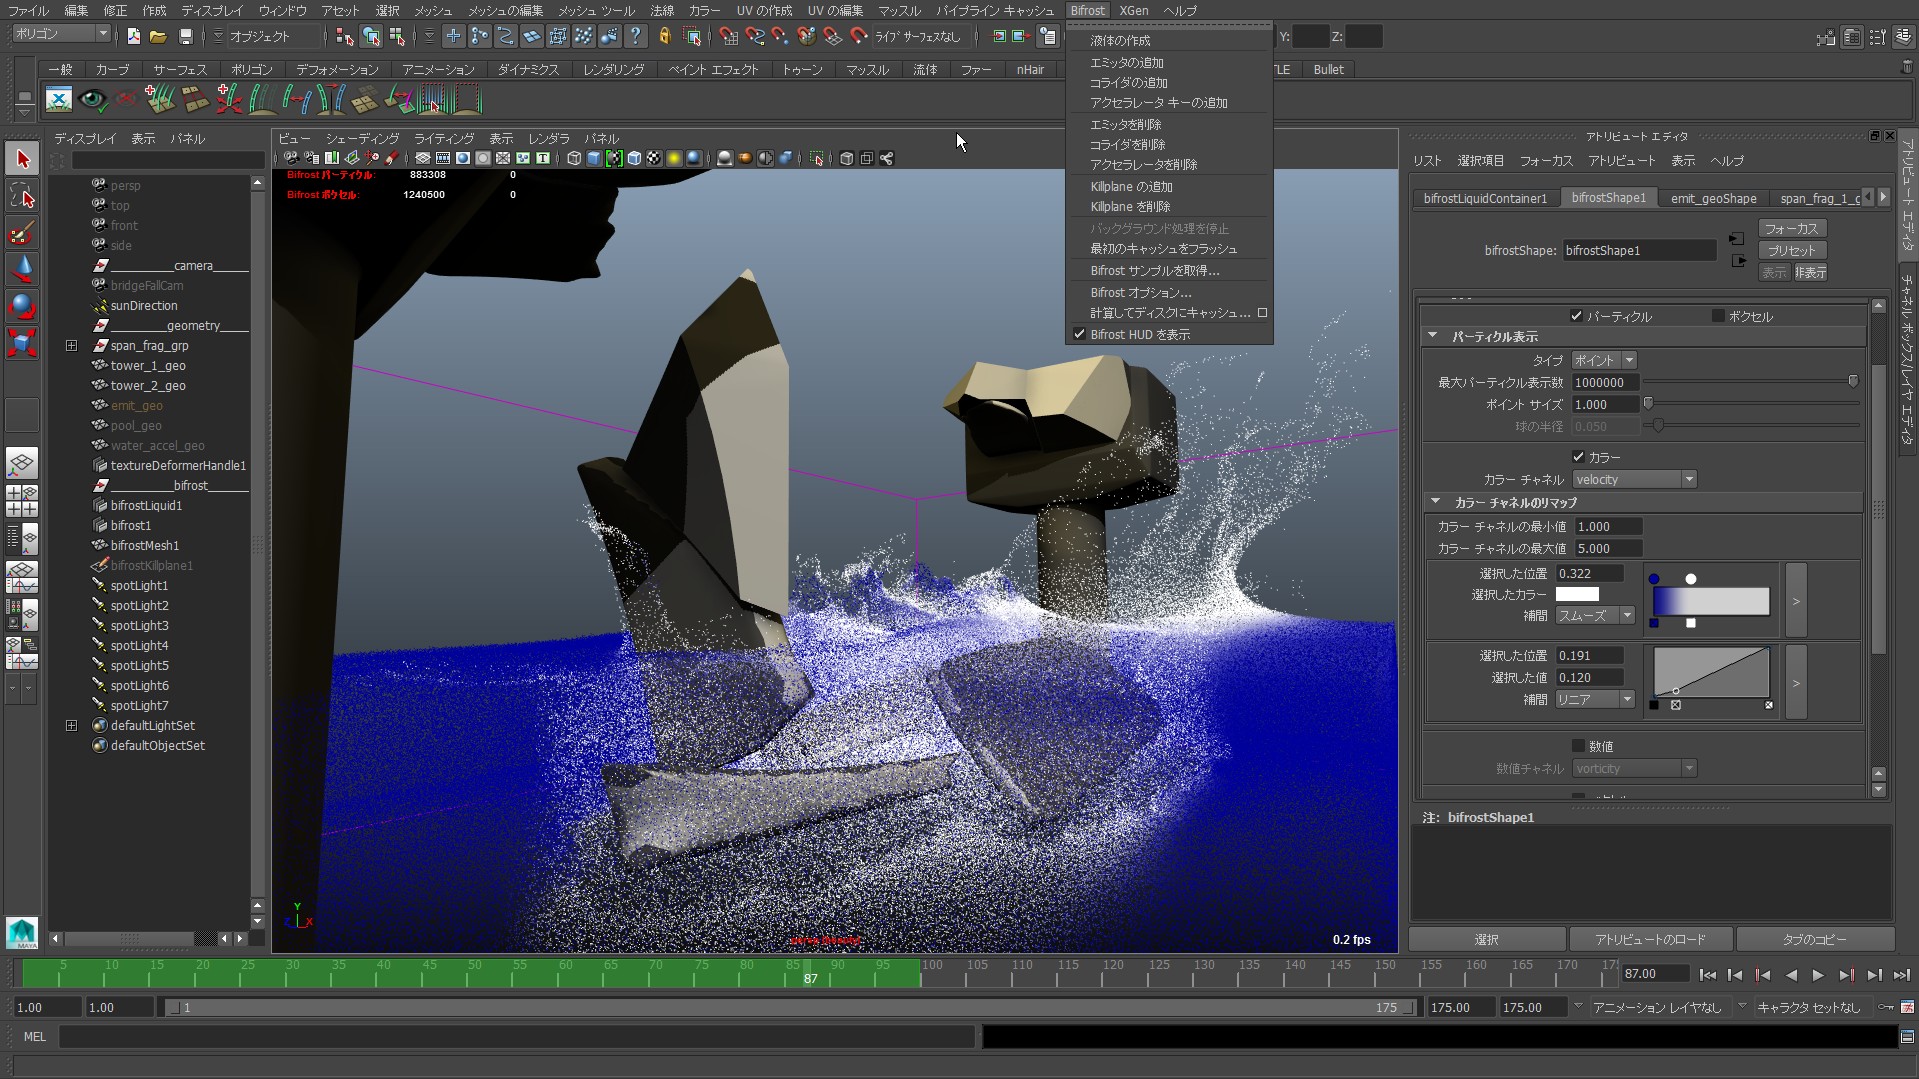
Task: Collapse the パーティクル表示 section
Action: point(1433,337)
